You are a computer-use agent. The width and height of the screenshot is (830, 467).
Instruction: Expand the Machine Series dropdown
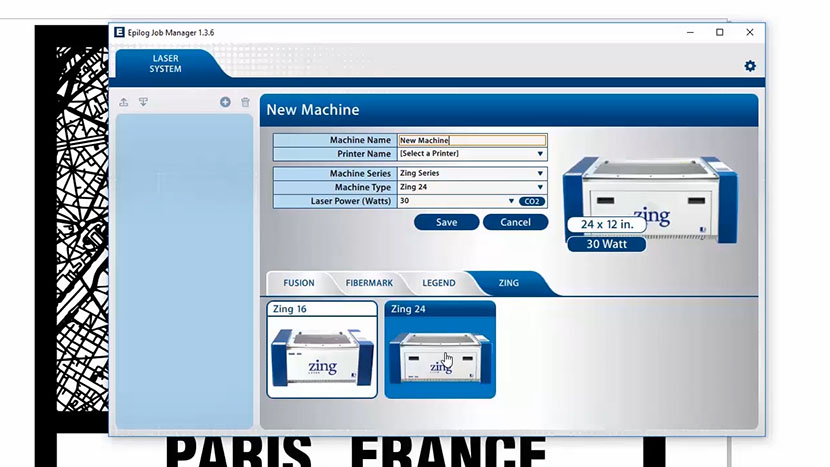[x=472, y=173]
